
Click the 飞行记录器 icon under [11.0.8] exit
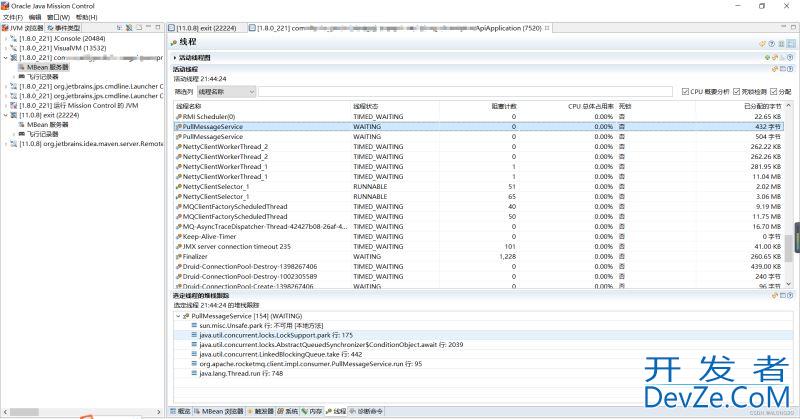point(22,134)
